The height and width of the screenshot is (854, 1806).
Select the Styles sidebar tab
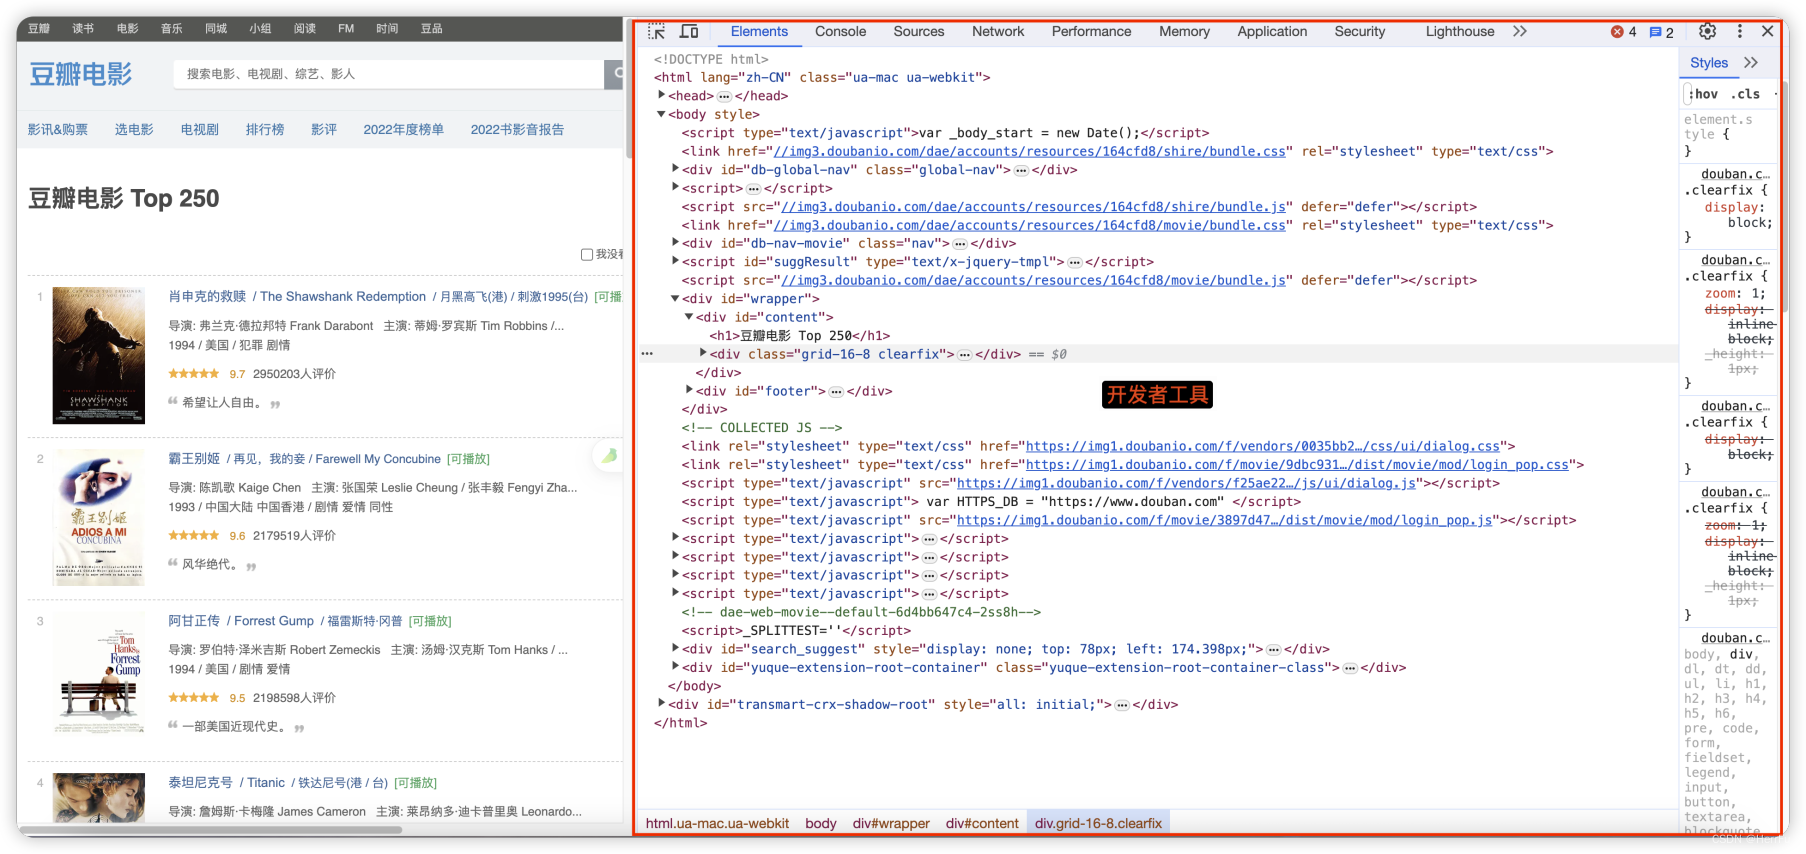coord(1709,62)
